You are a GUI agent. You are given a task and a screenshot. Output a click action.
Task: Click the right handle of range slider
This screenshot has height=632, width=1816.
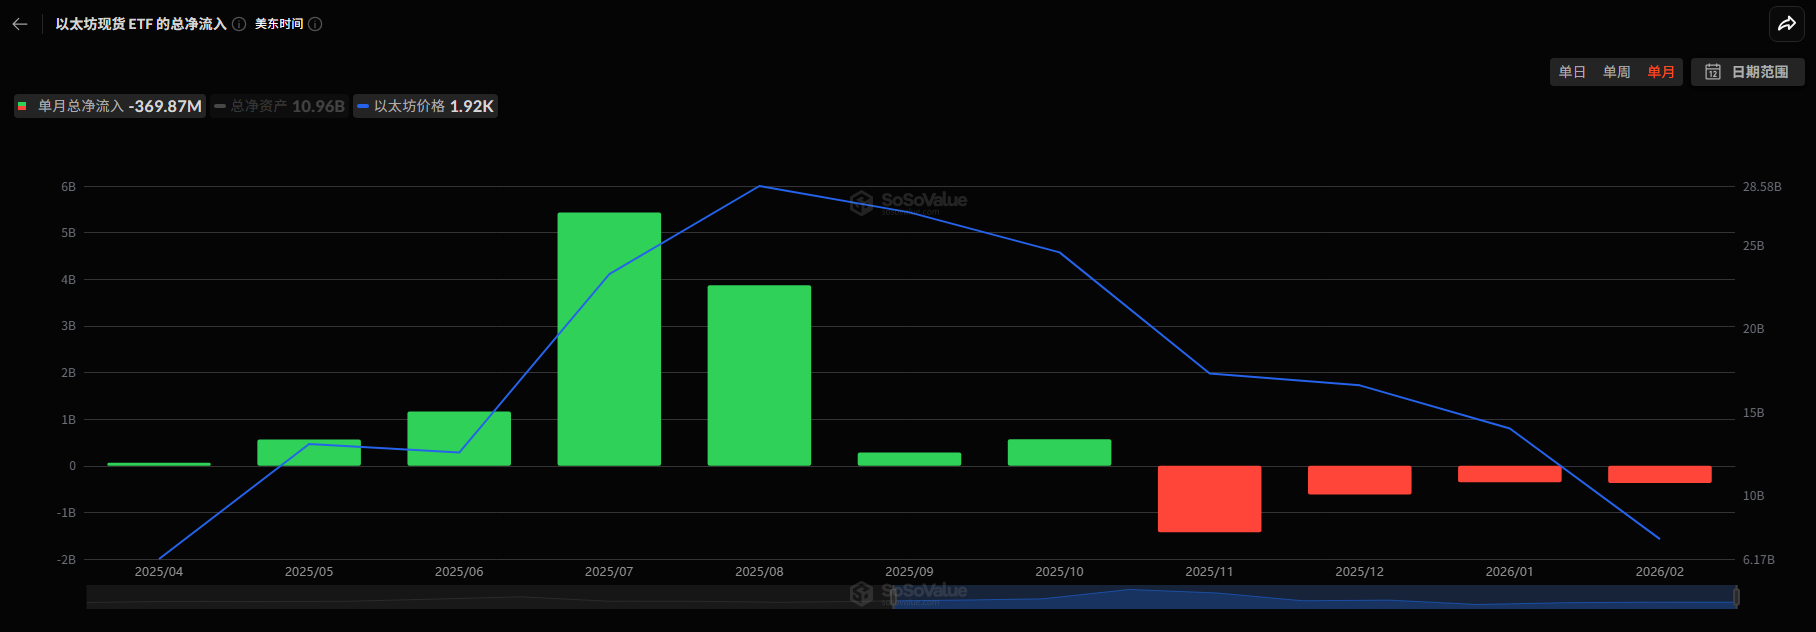click(x=1736, y=597)
